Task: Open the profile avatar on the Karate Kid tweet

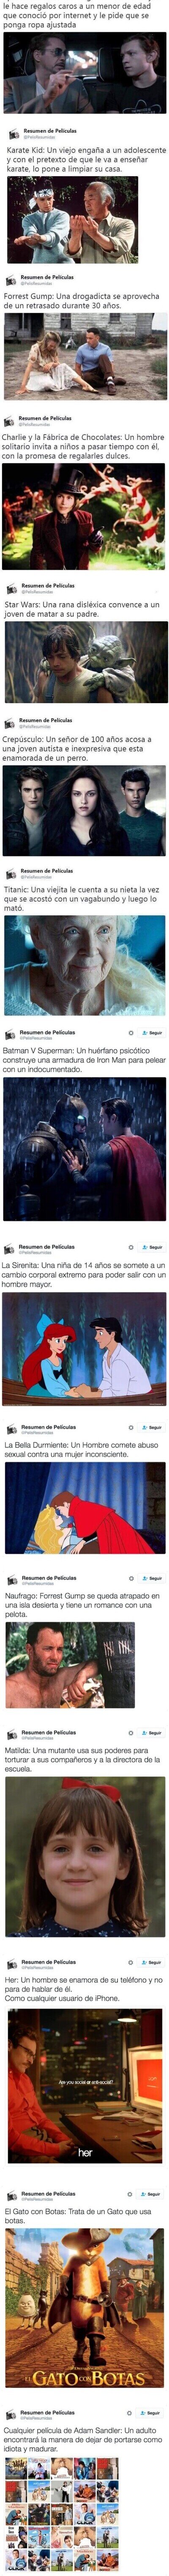Action: pyautogui.click(x=13, y=134)
